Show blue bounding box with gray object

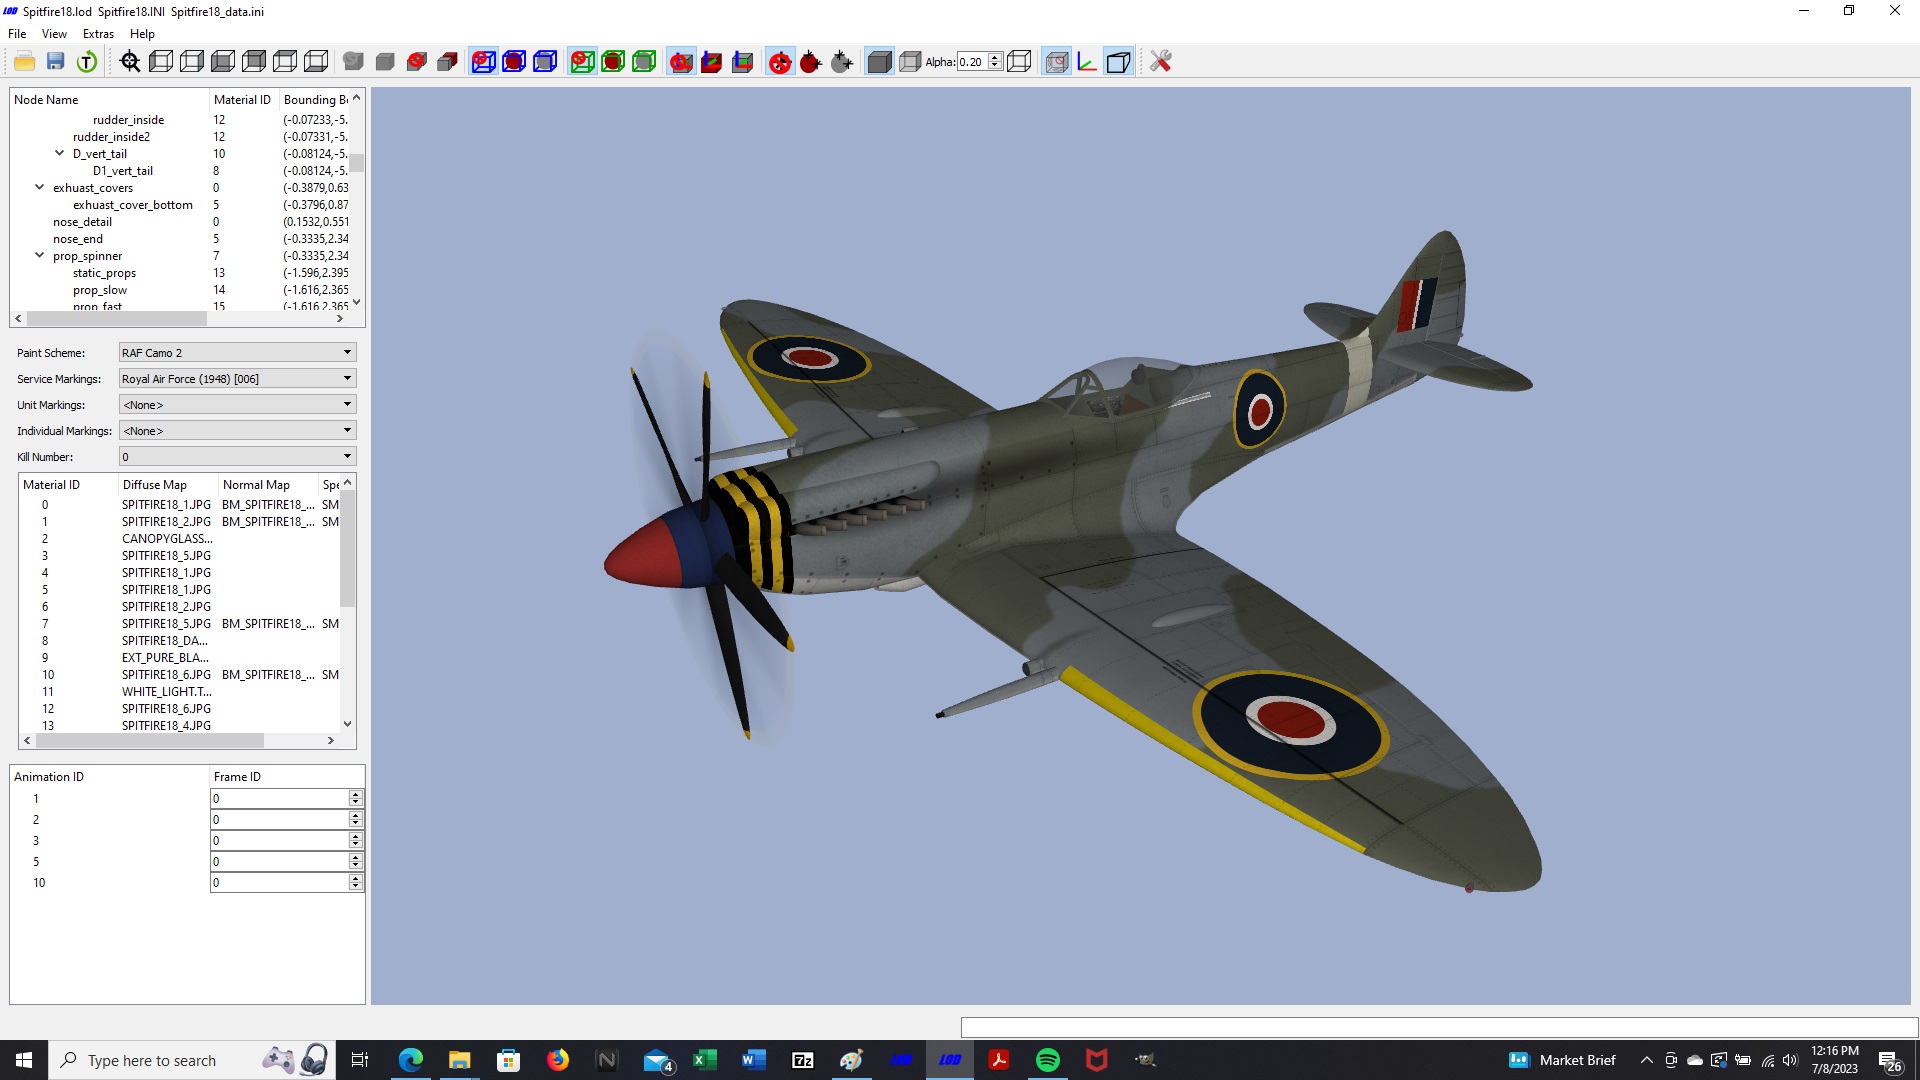[x=545, y=62]
